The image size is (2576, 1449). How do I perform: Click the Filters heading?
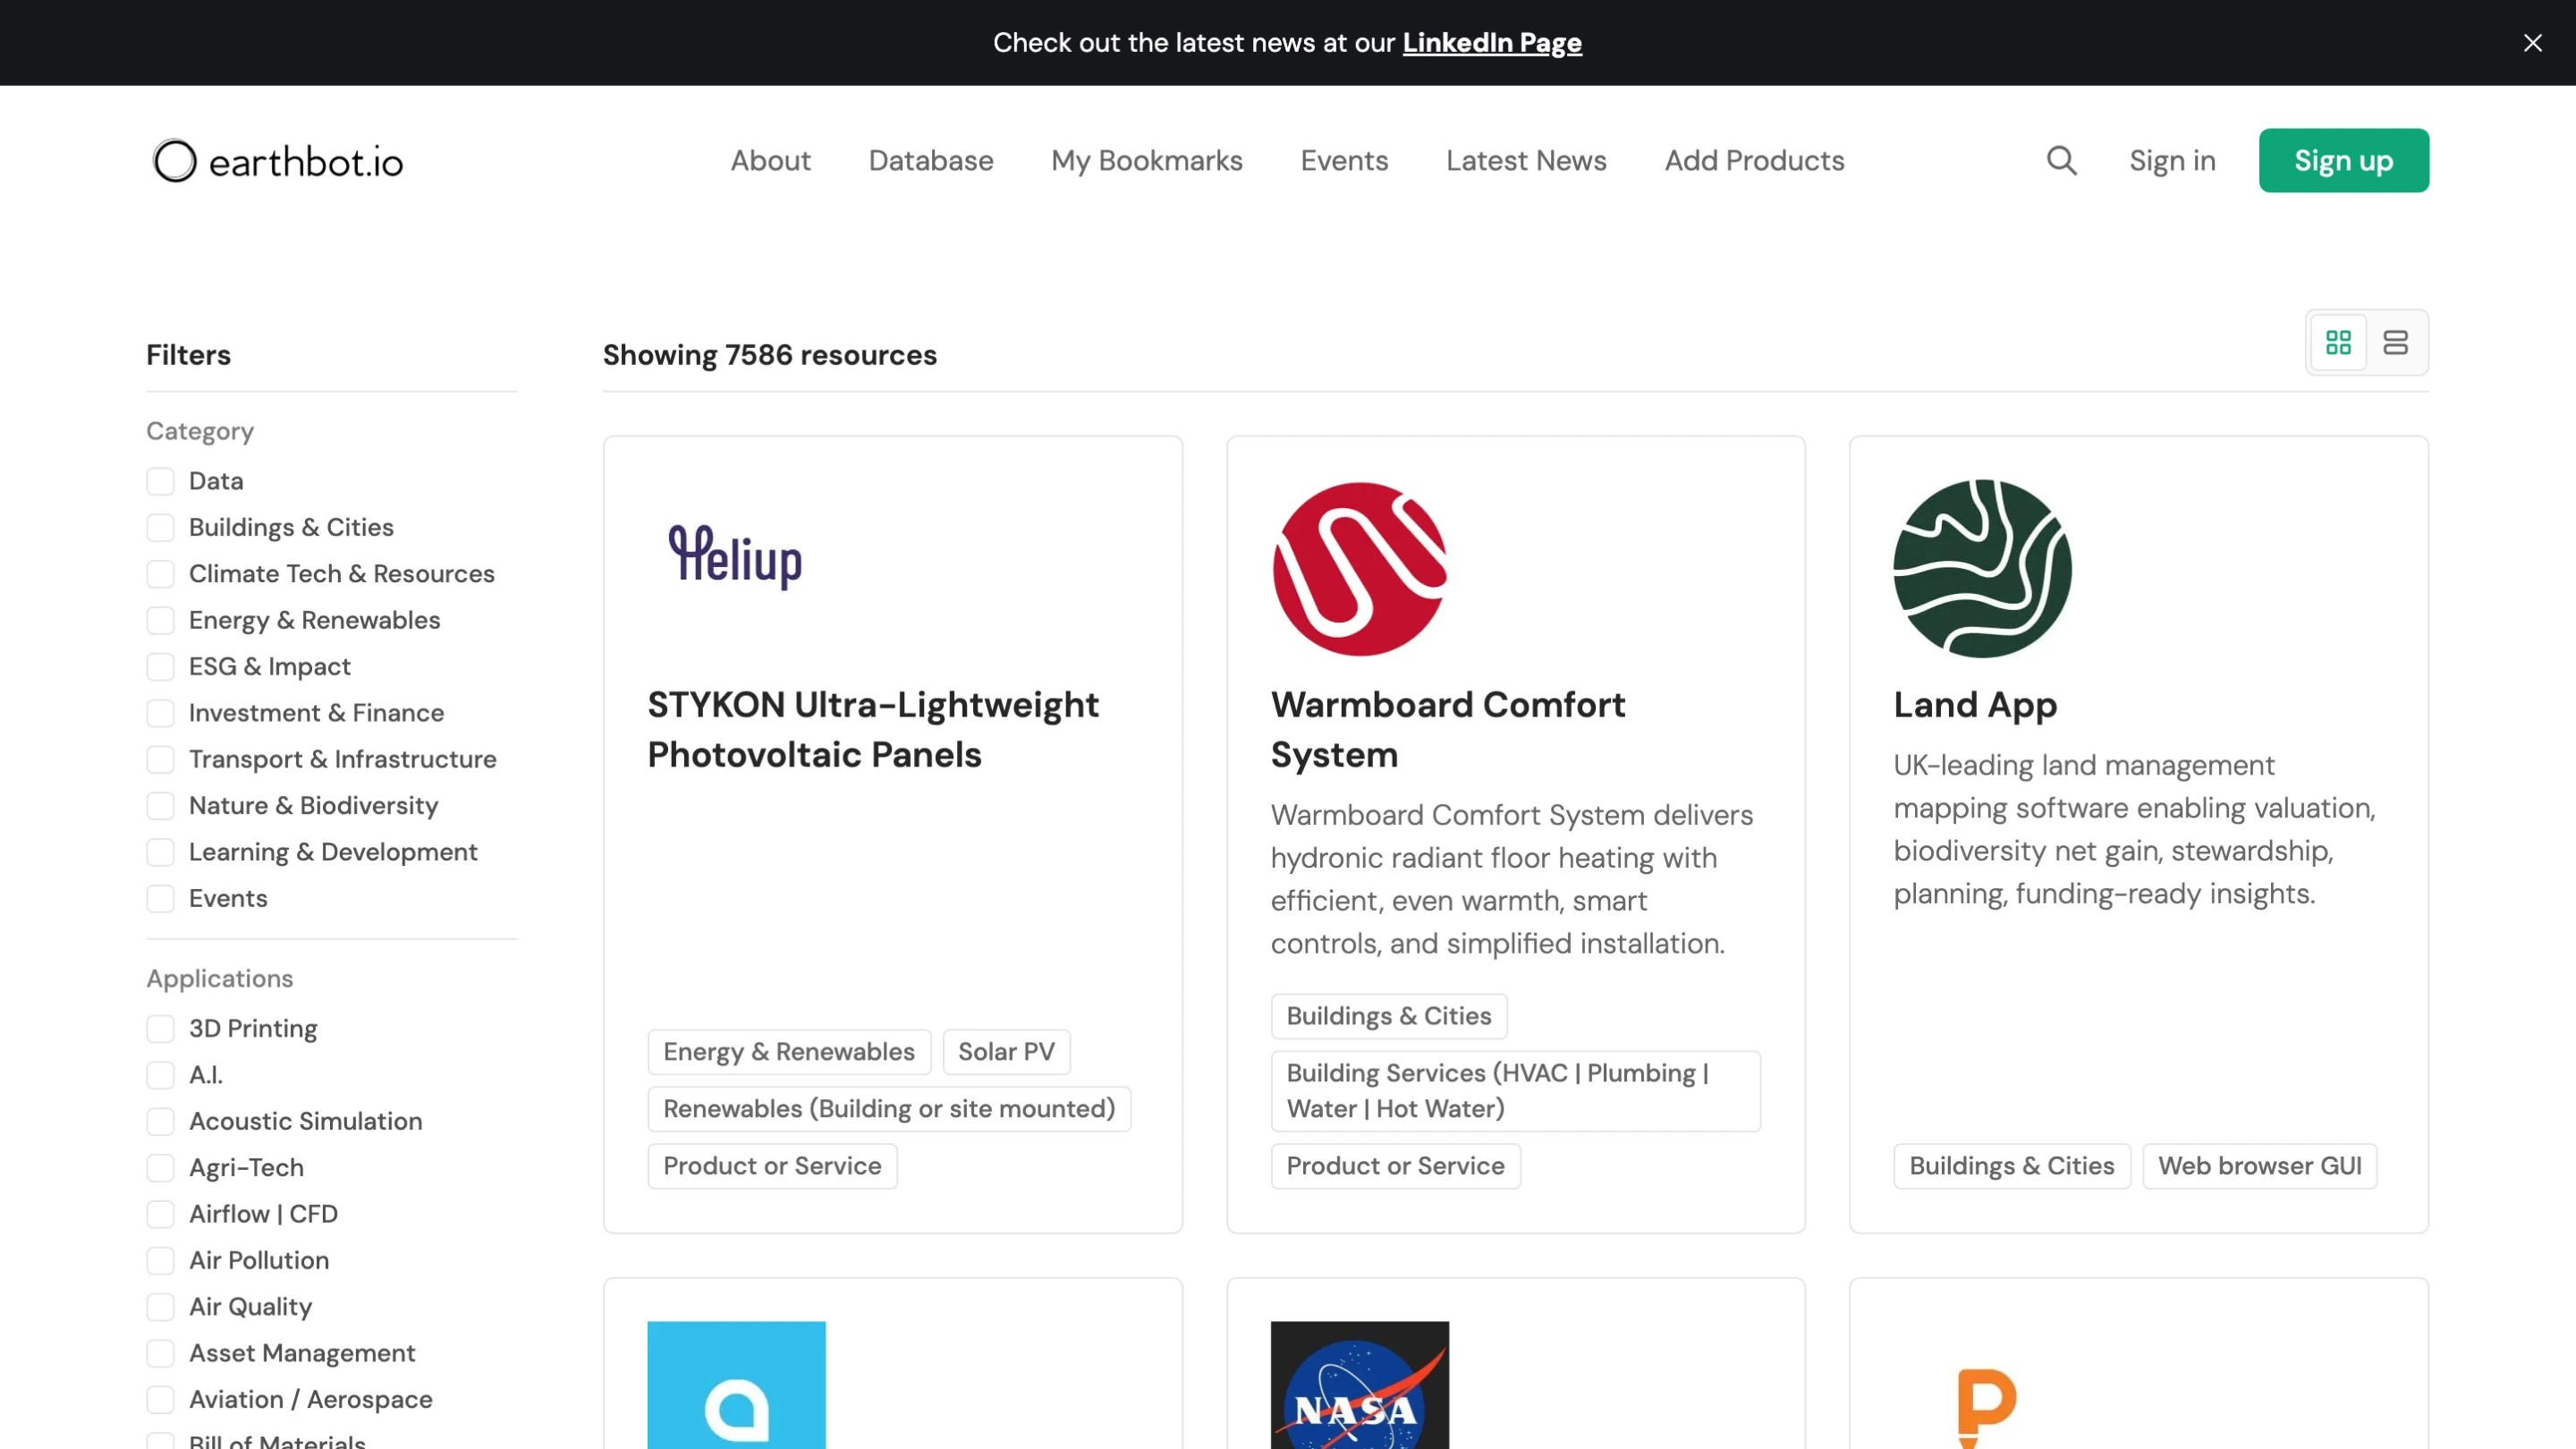[188, 355]
